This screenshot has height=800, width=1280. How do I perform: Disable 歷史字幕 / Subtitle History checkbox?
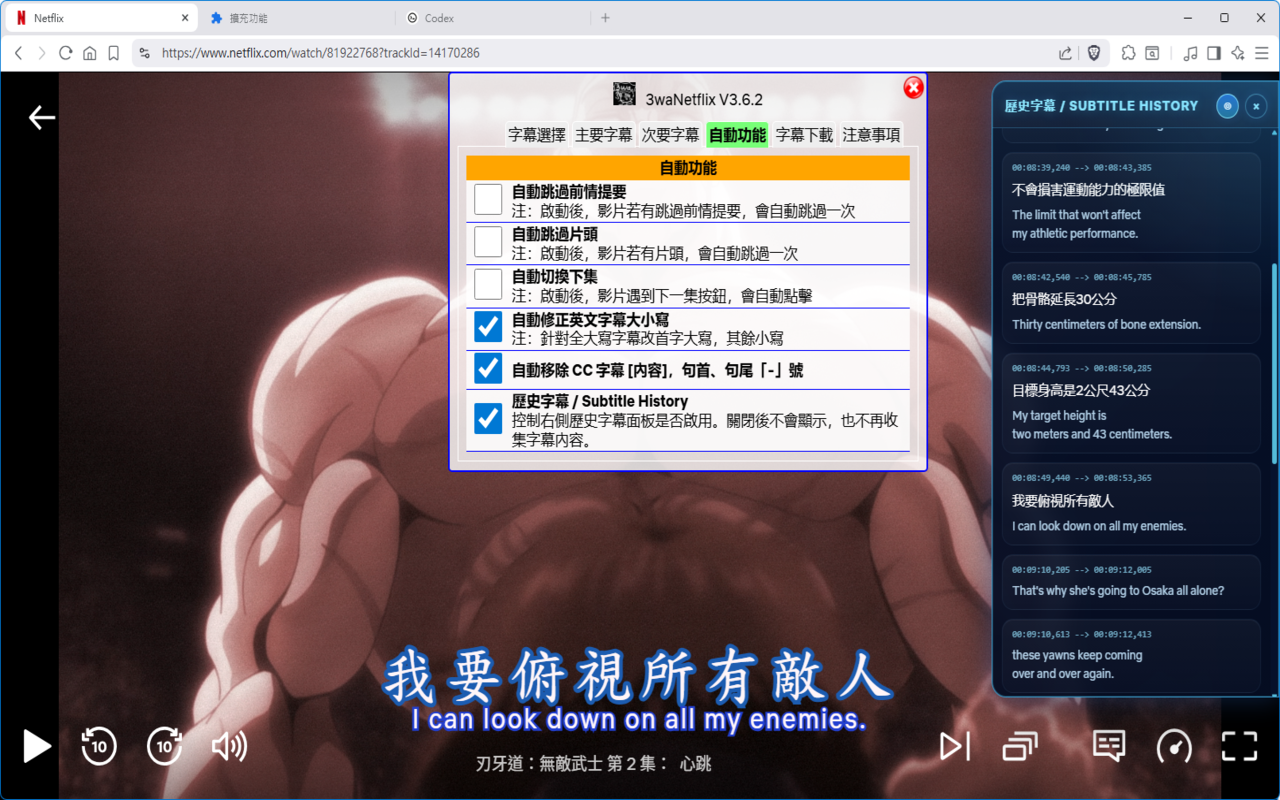point(488,418)
